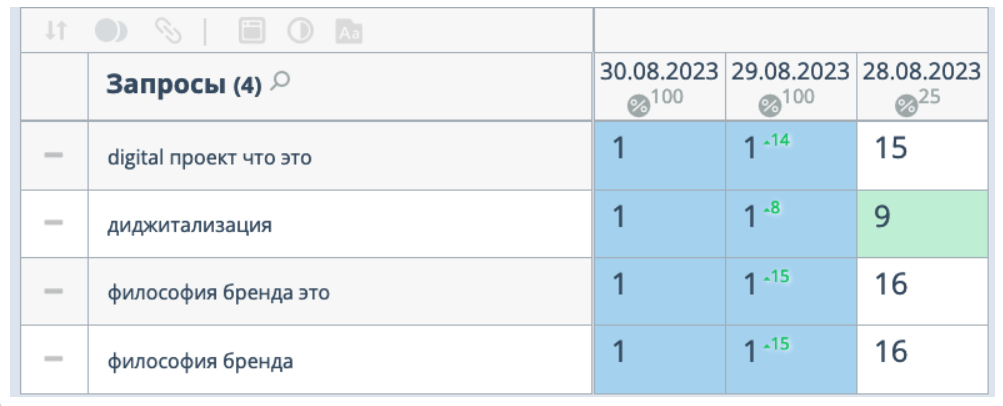Click the percent icon under 28.08.2023
Screen dimensions: 1003x406
tap(906, 106)
